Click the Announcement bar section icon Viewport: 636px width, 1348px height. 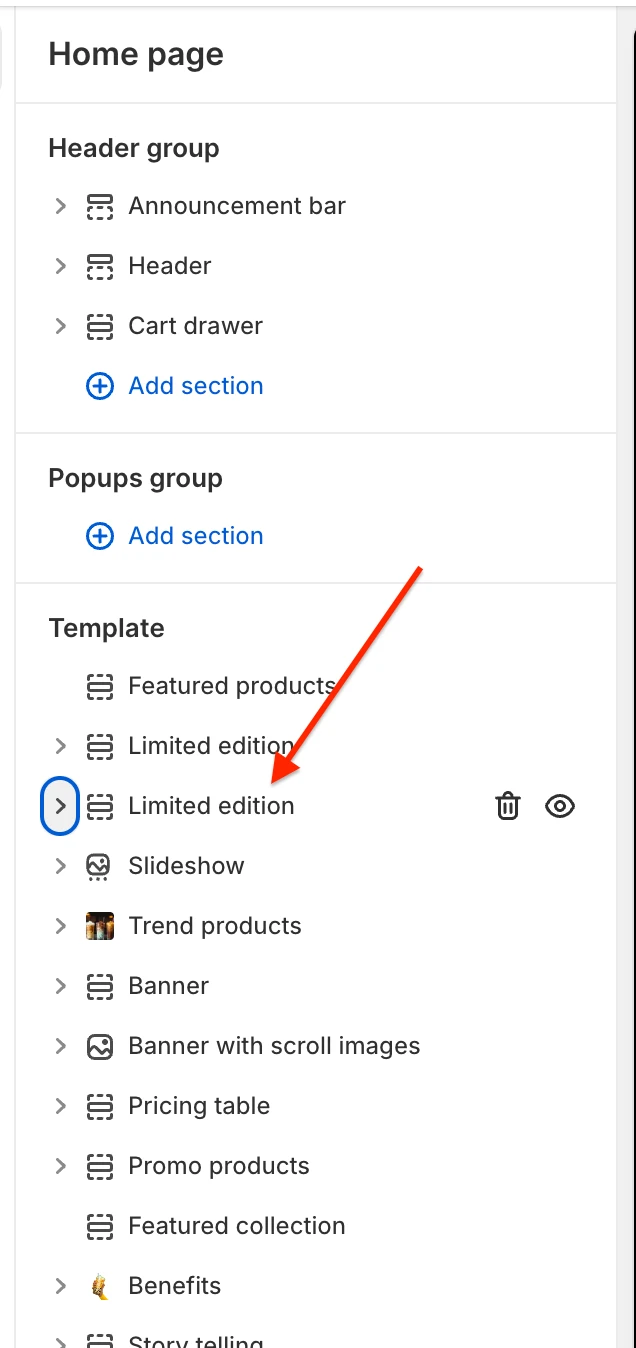99,206
